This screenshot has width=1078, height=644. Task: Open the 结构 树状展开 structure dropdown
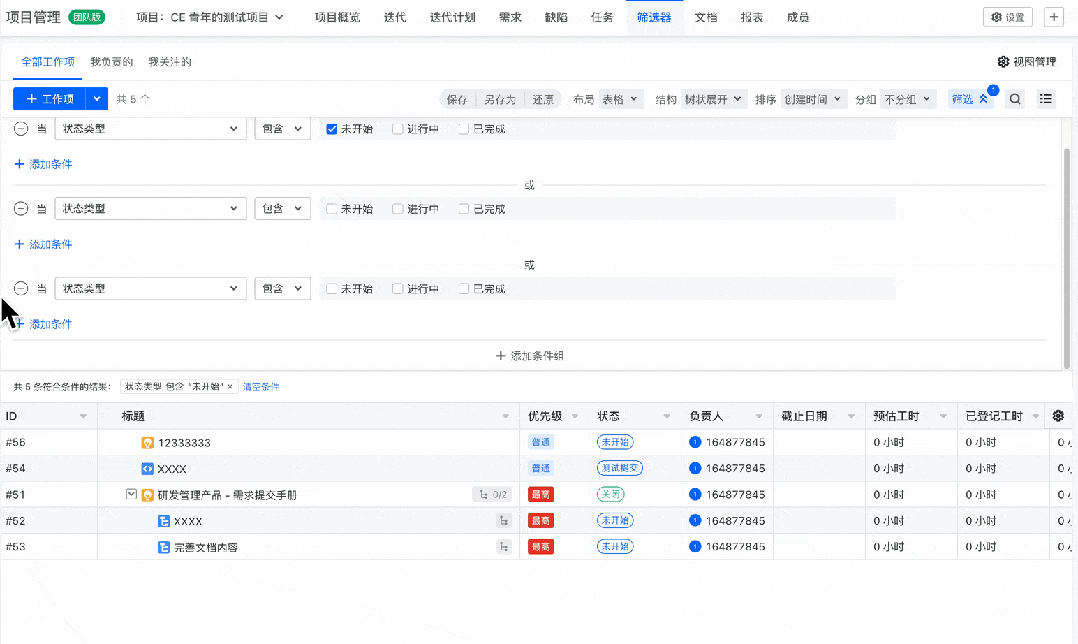713,99
